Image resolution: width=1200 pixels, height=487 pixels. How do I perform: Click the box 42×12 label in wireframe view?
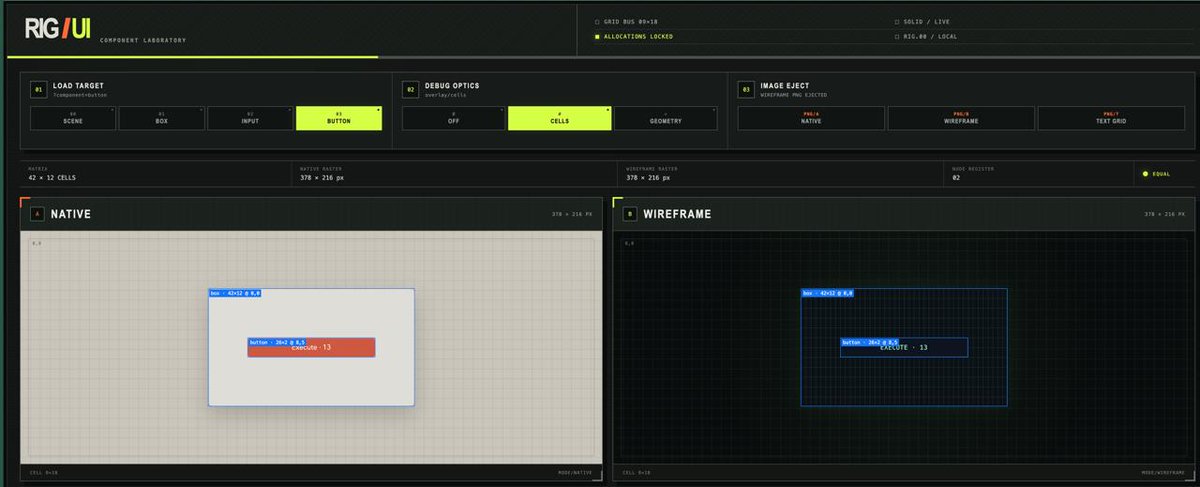(x=828, y=293)
